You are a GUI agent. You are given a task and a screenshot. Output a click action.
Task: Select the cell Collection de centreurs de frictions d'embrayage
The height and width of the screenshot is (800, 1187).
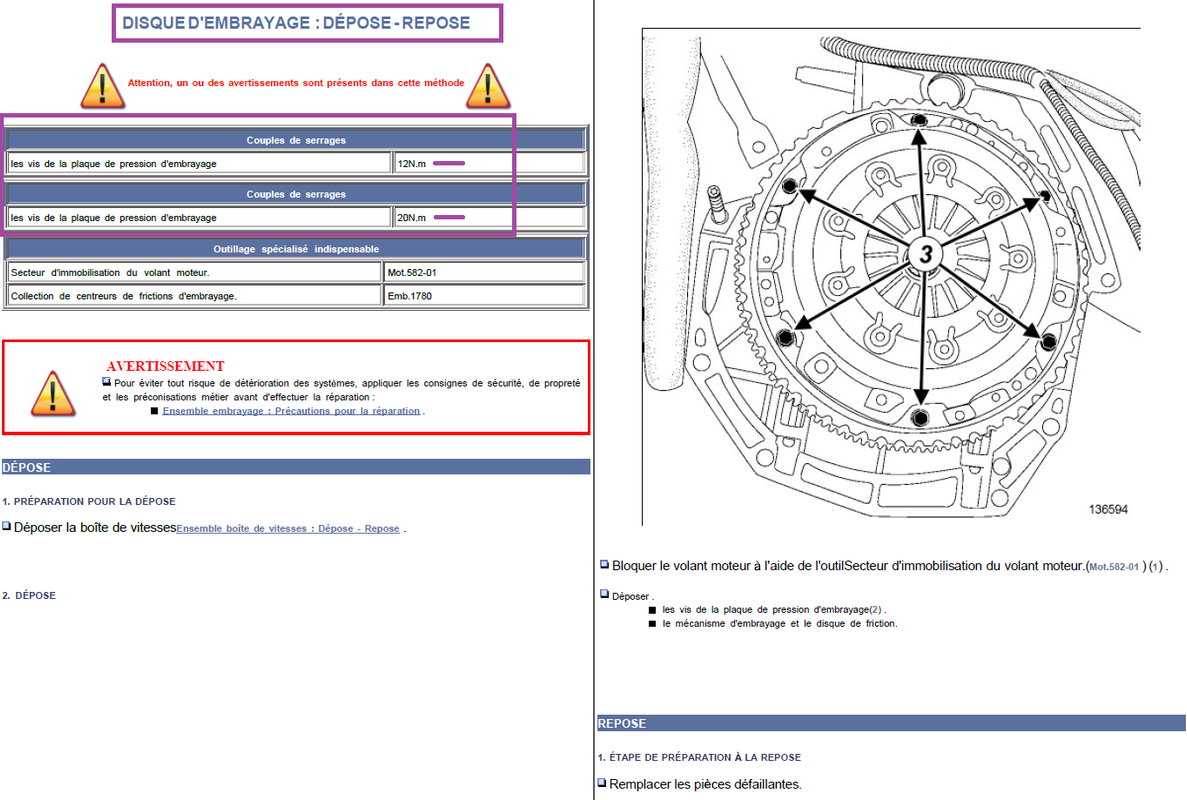point(195,296)
